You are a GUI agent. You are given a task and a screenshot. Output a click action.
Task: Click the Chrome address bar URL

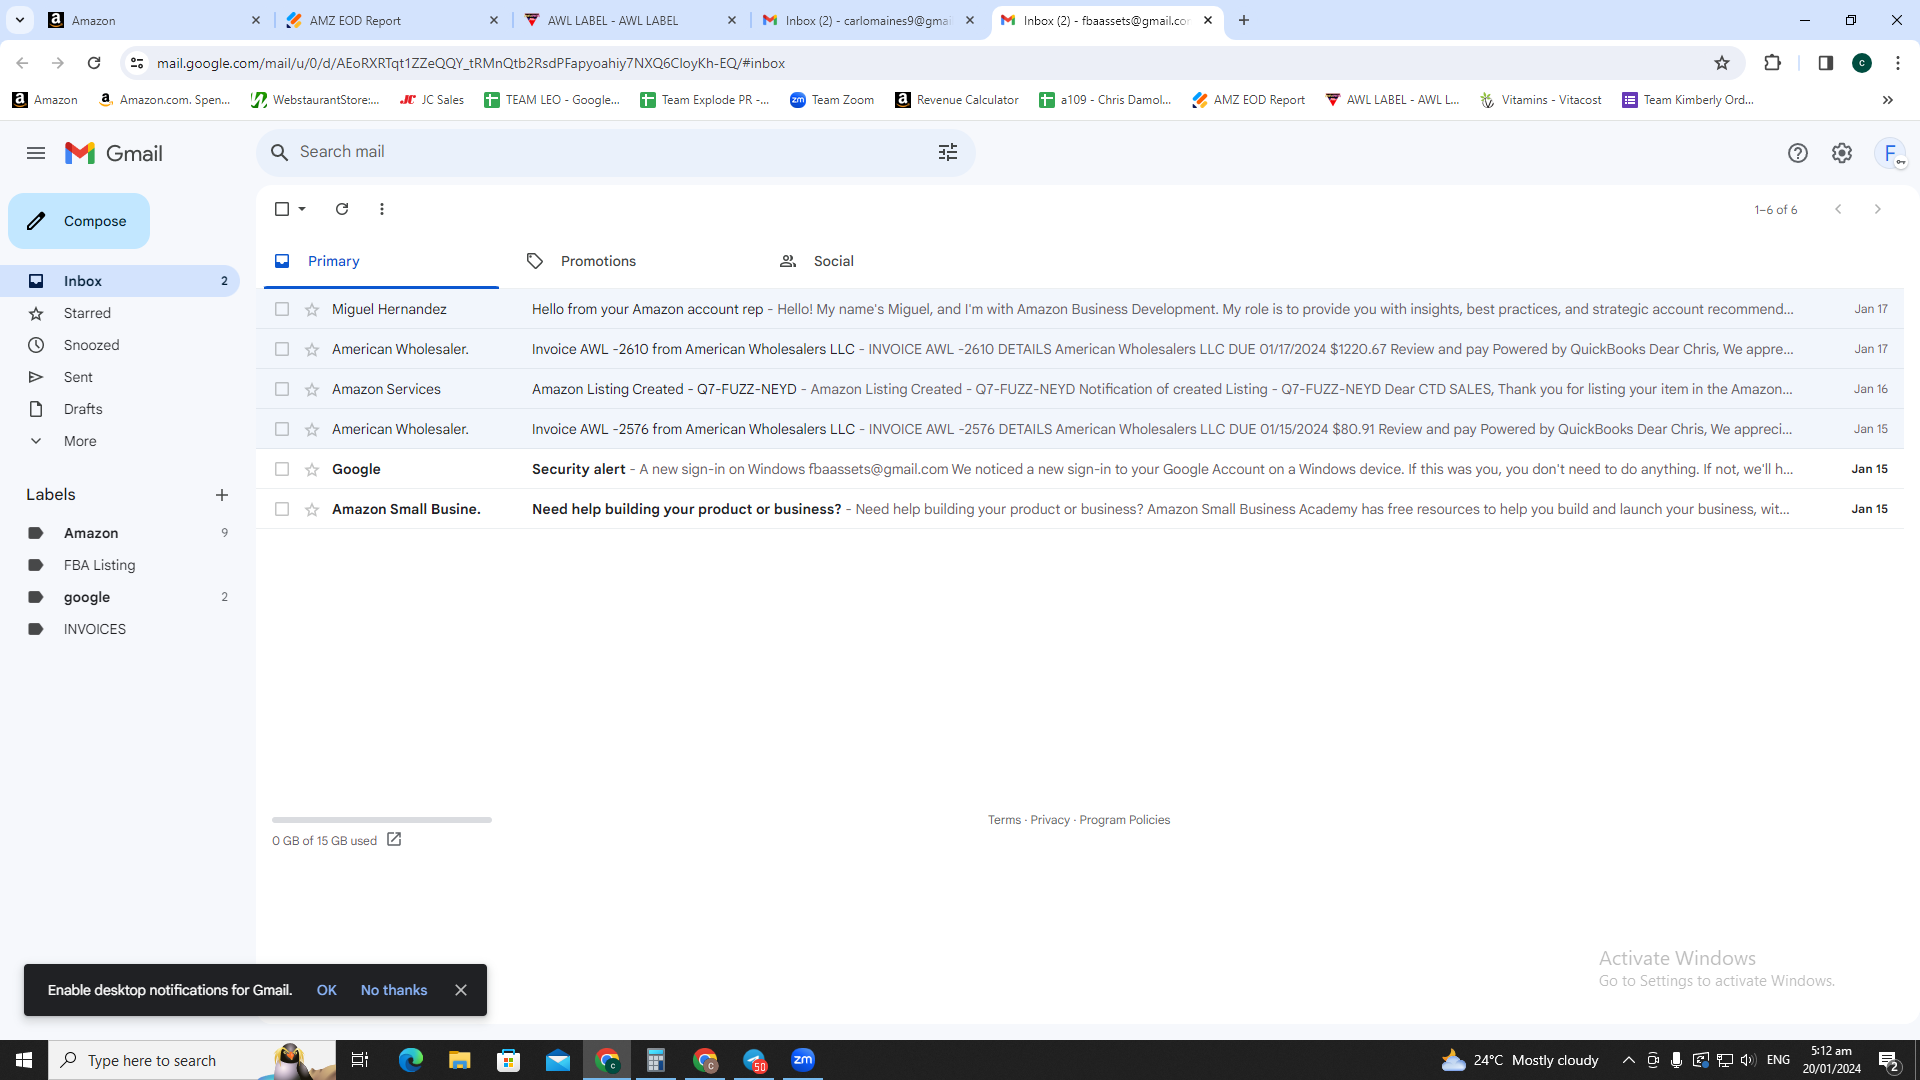[470, 63]
